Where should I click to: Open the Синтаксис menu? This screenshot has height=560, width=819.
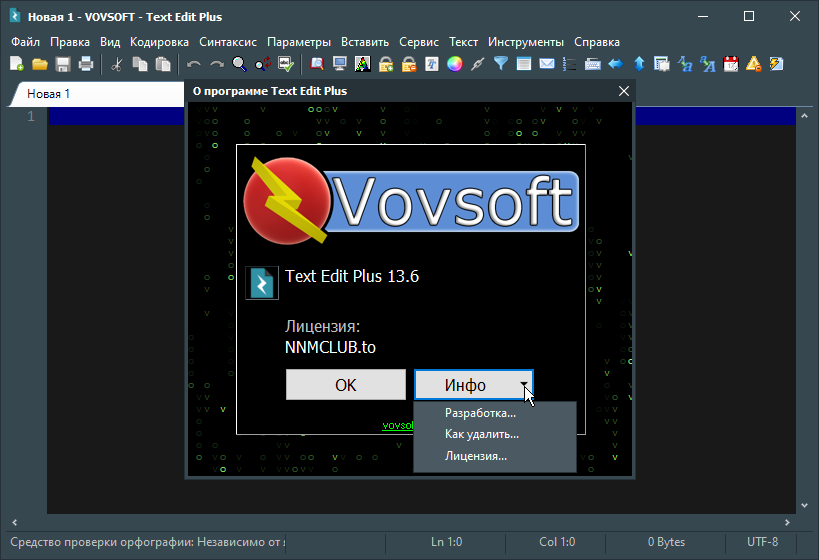(x=228, y=42)
